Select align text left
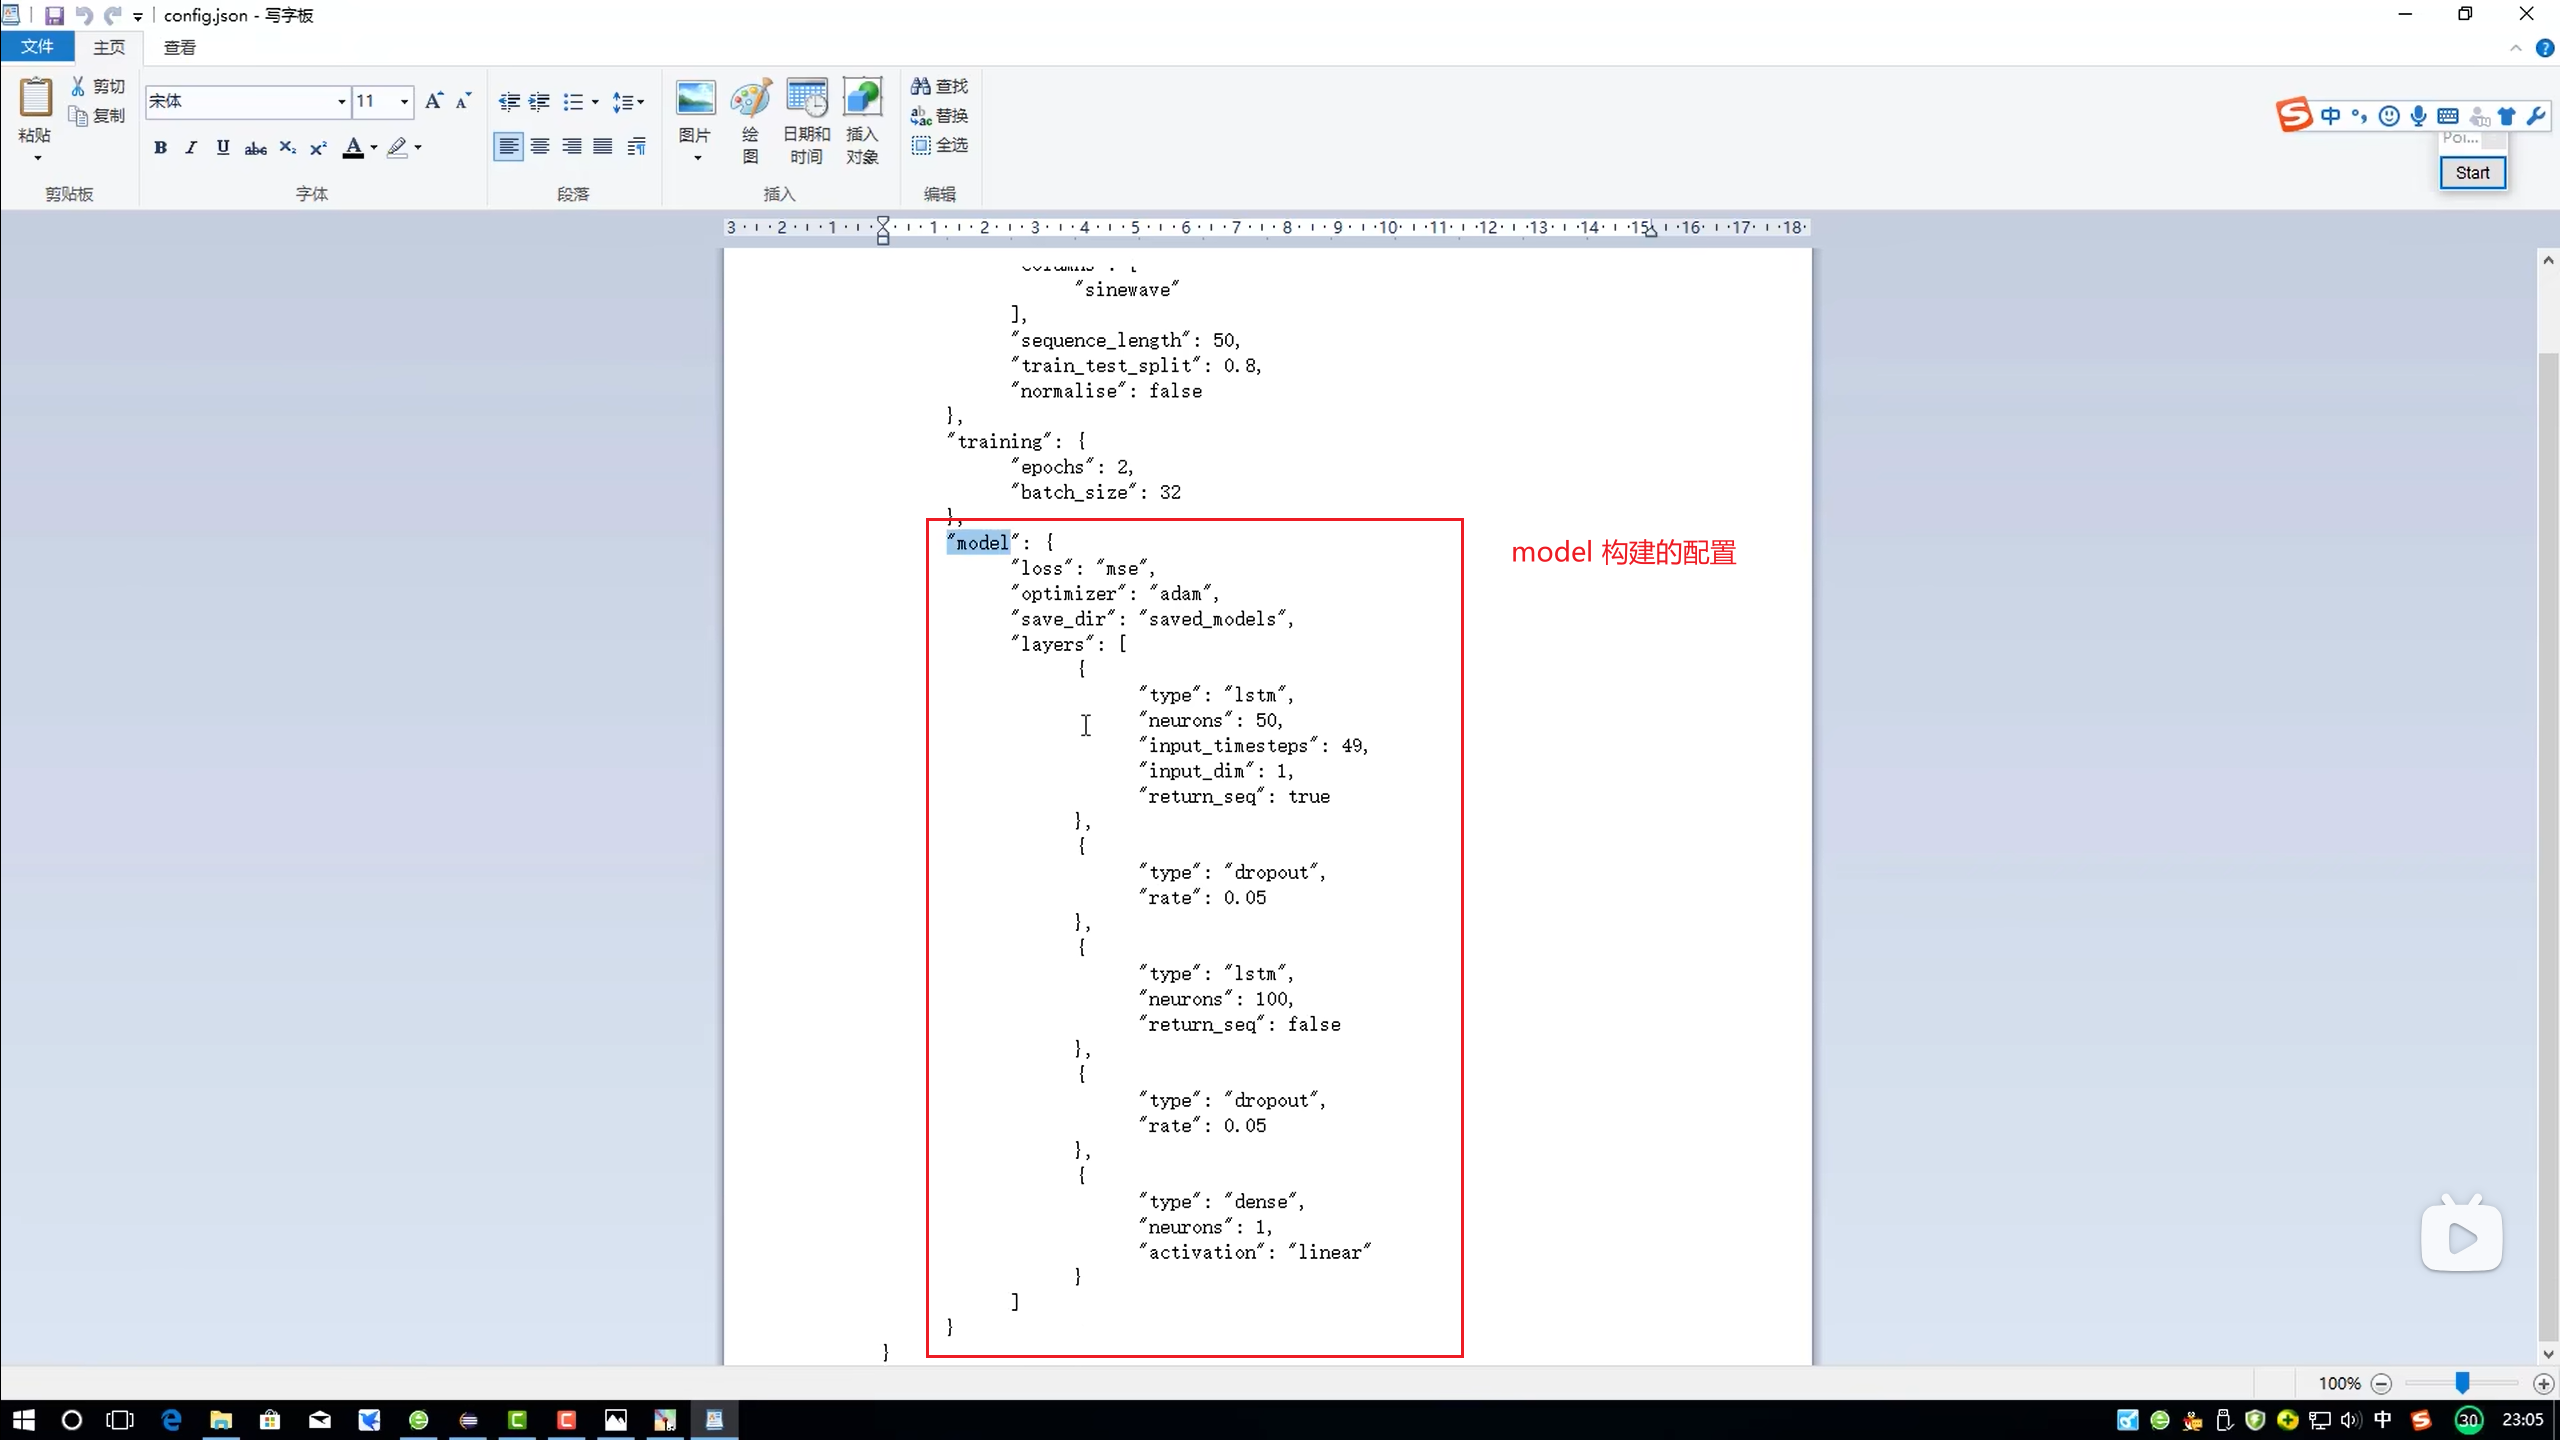This screenshot has height=1440, width=2560. (508, 147)
